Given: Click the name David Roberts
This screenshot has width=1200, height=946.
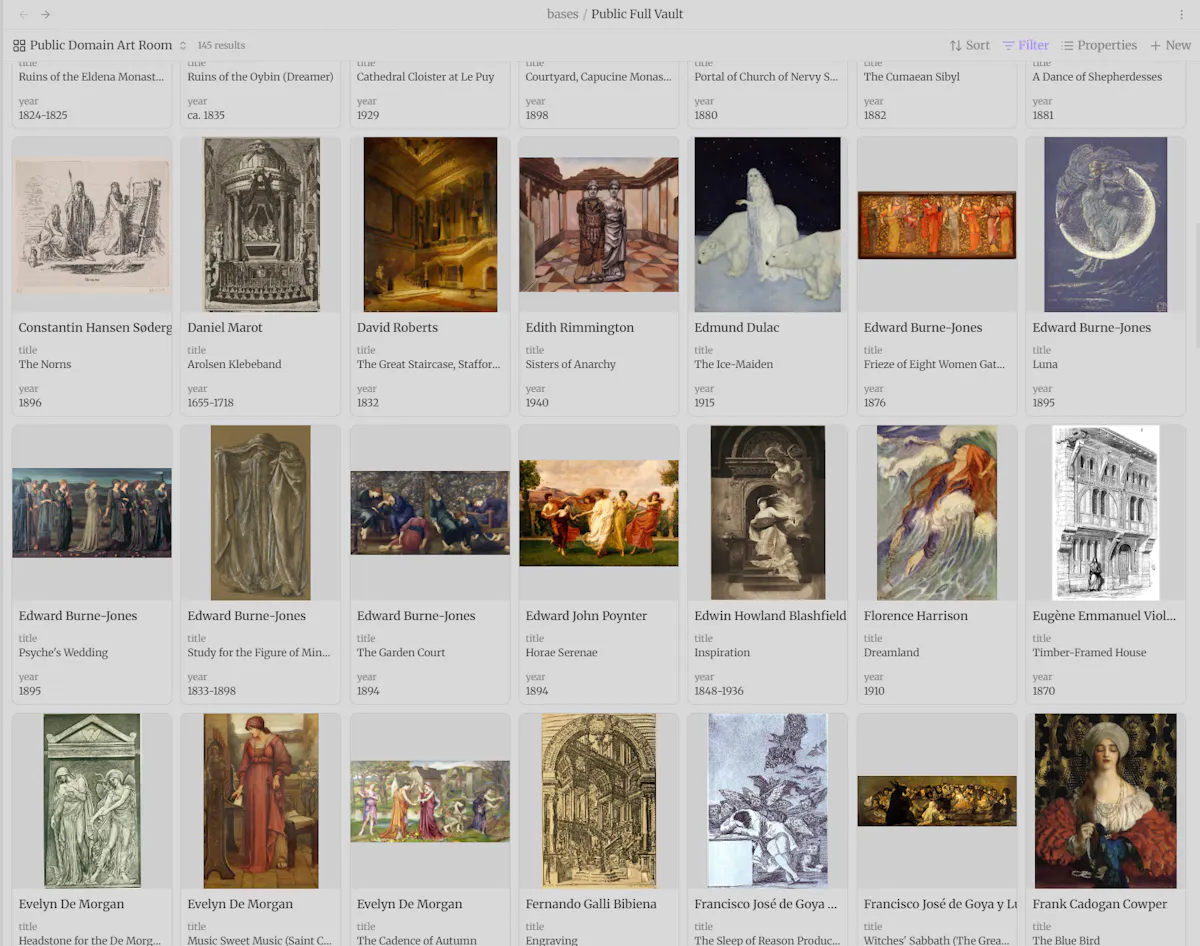Looking at the screenshot, I should coord(397,328).
